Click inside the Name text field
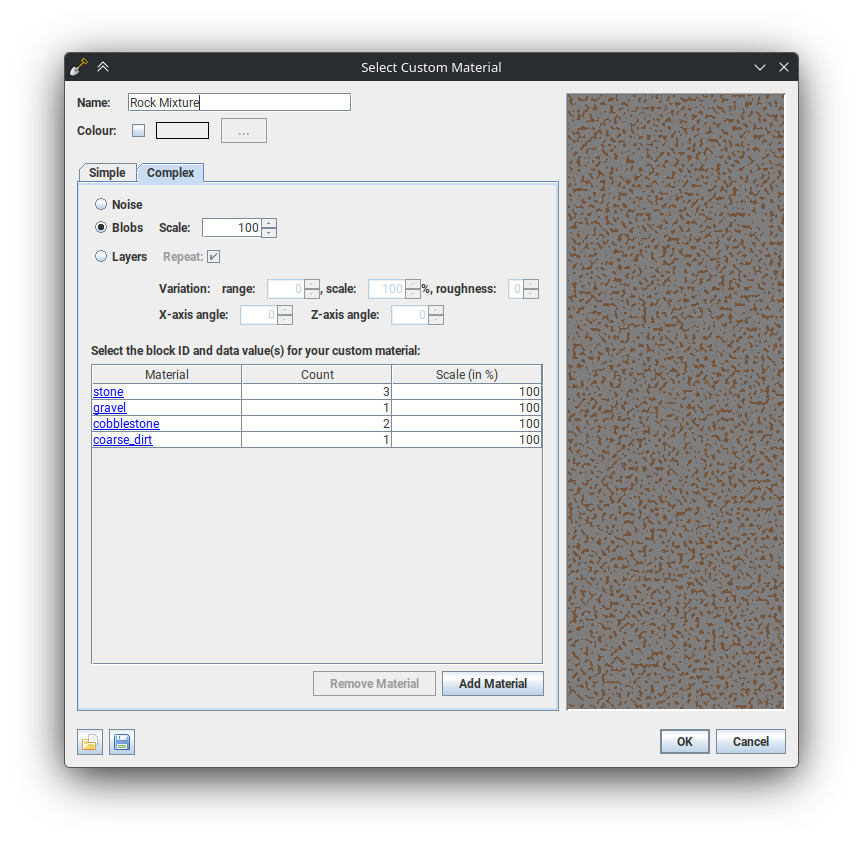The width and height of the screenshot is (863, 844). pyautogui.click(x=238, y=101)
